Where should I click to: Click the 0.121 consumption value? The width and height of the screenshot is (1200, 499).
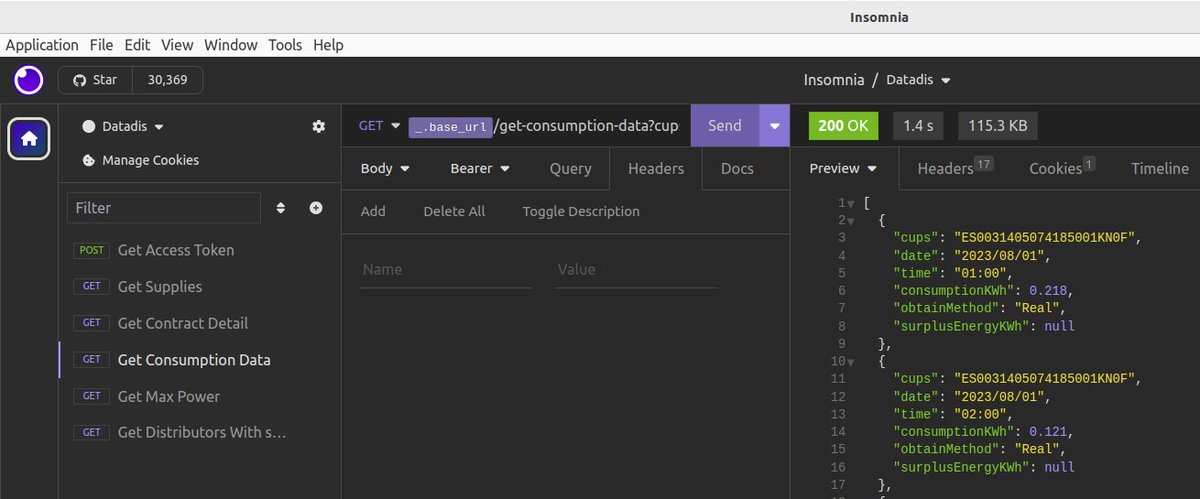pyautogui.click(x=1049, y=431)
